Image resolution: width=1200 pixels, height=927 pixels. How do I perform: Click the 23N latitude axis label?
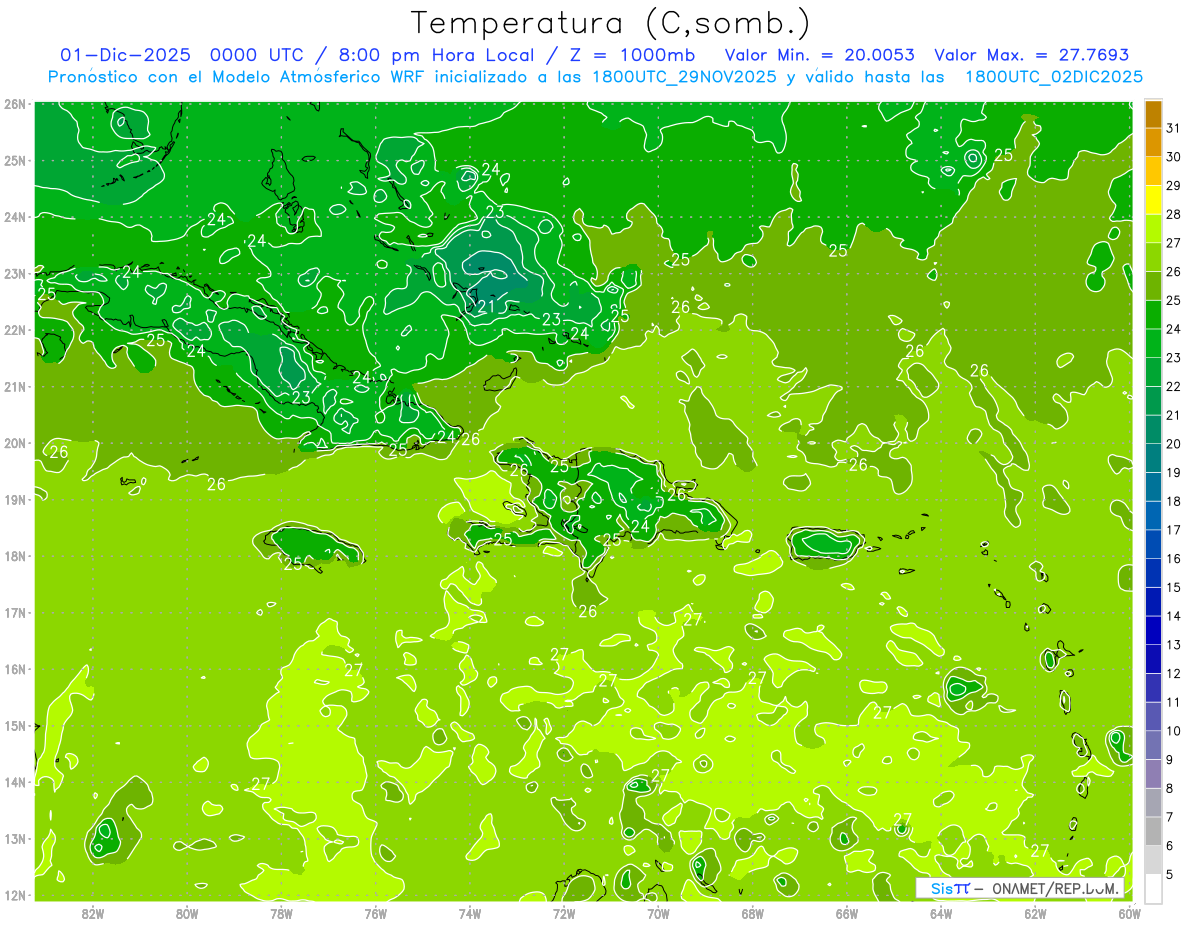(x=14, y=273)
